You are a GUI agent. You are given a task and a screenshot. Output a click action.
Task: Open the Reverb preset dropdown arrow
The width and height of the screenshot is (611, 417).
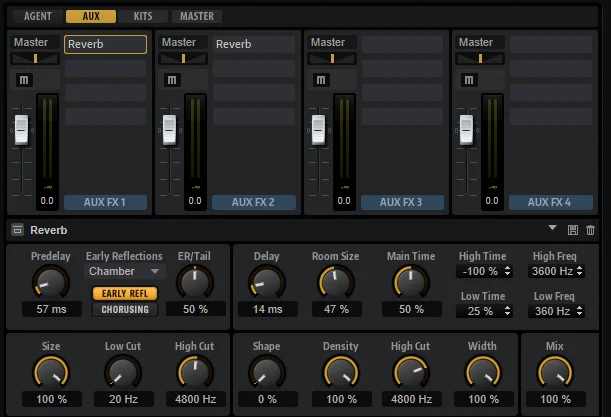552,228
